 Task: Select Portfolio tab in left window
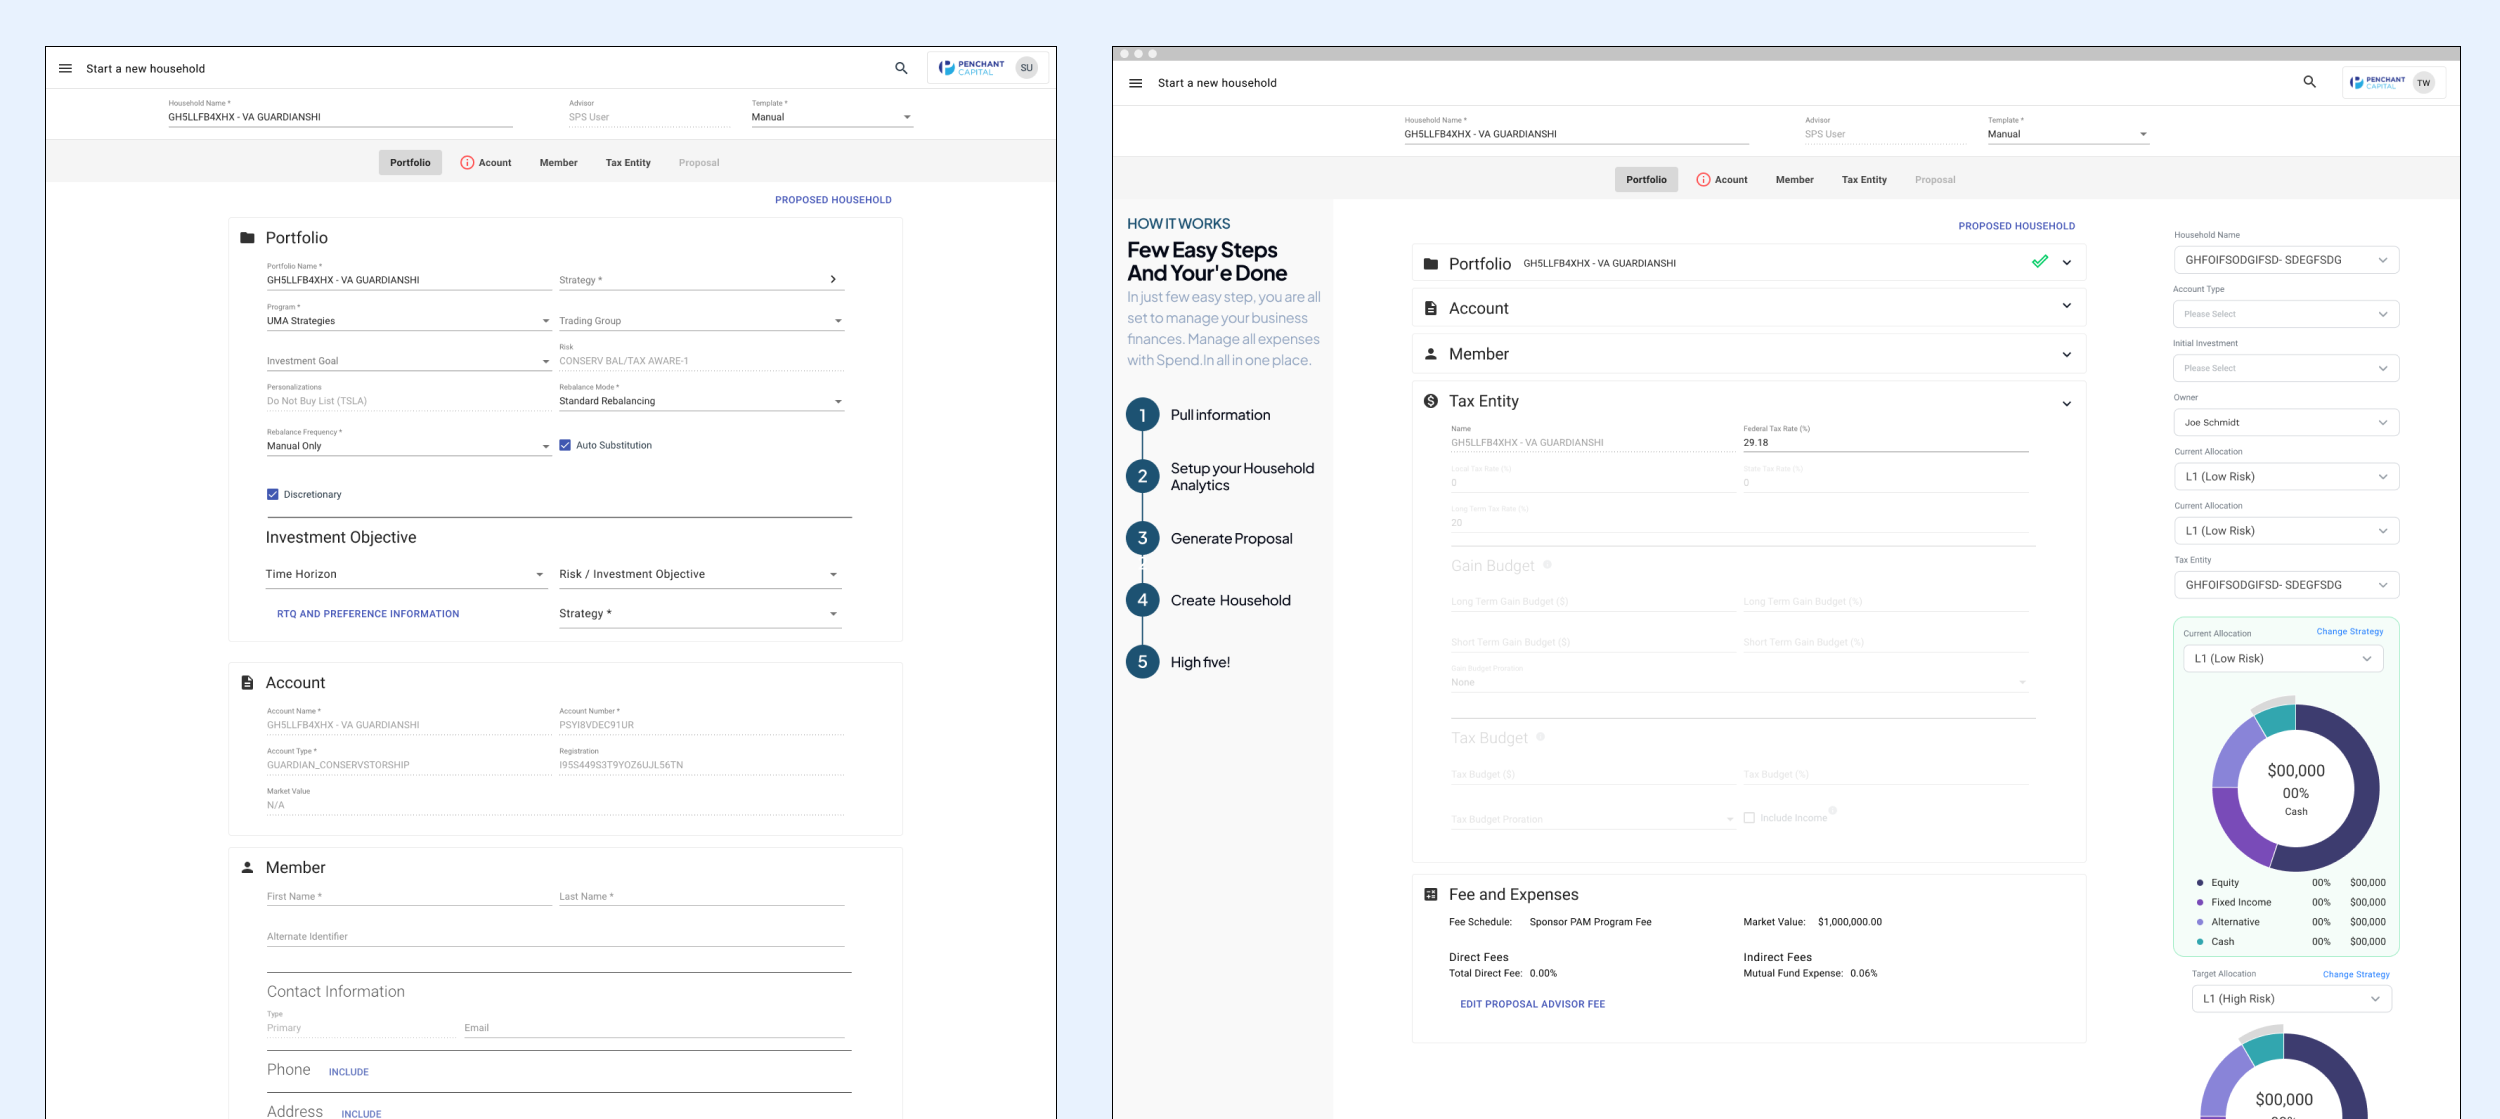click(410, 162)
